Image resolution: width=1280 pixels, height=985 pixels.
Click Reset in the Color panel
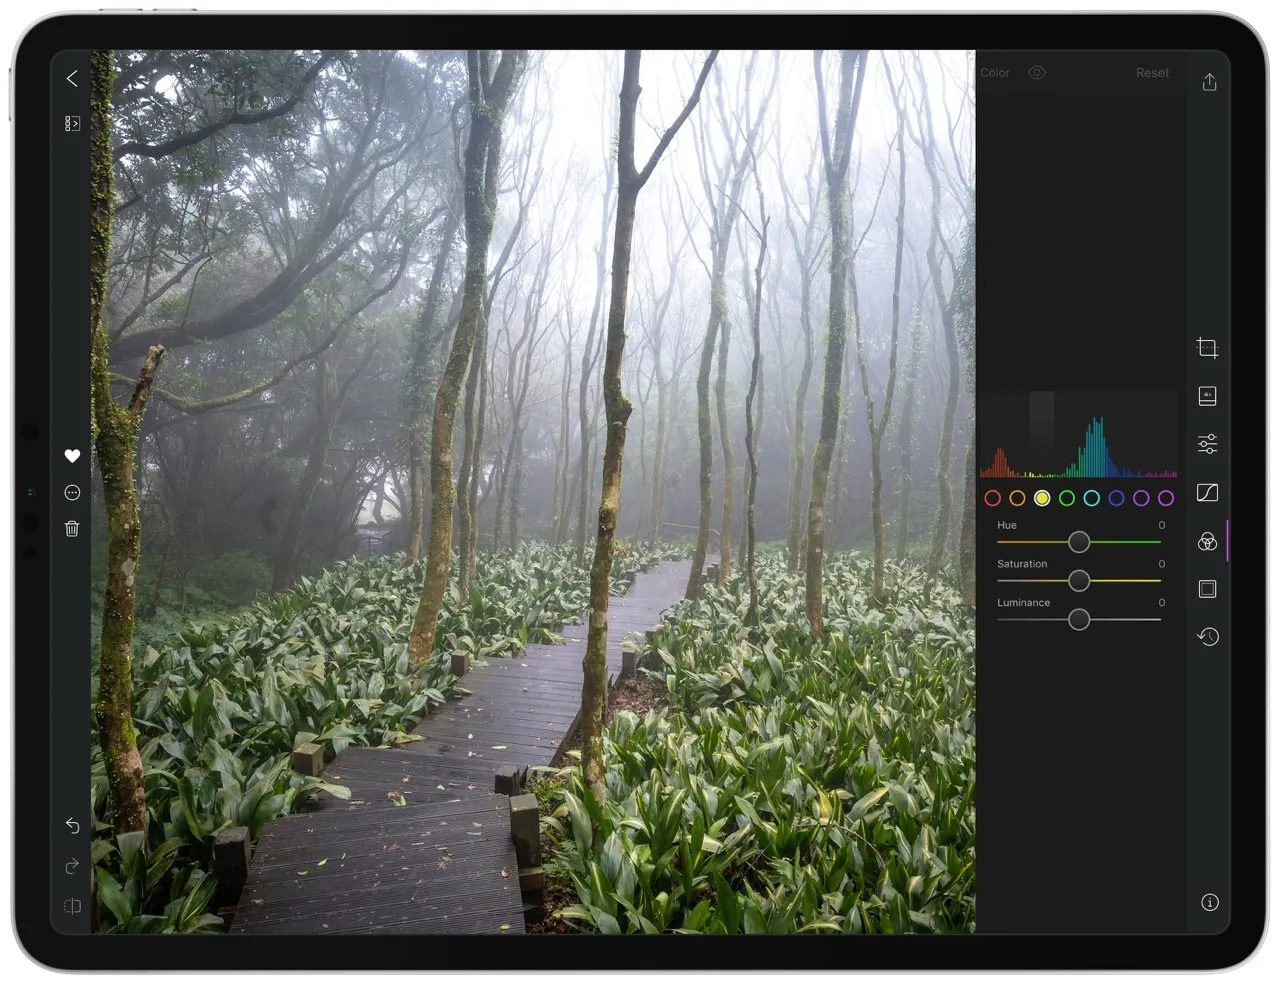pos(1152,73)
